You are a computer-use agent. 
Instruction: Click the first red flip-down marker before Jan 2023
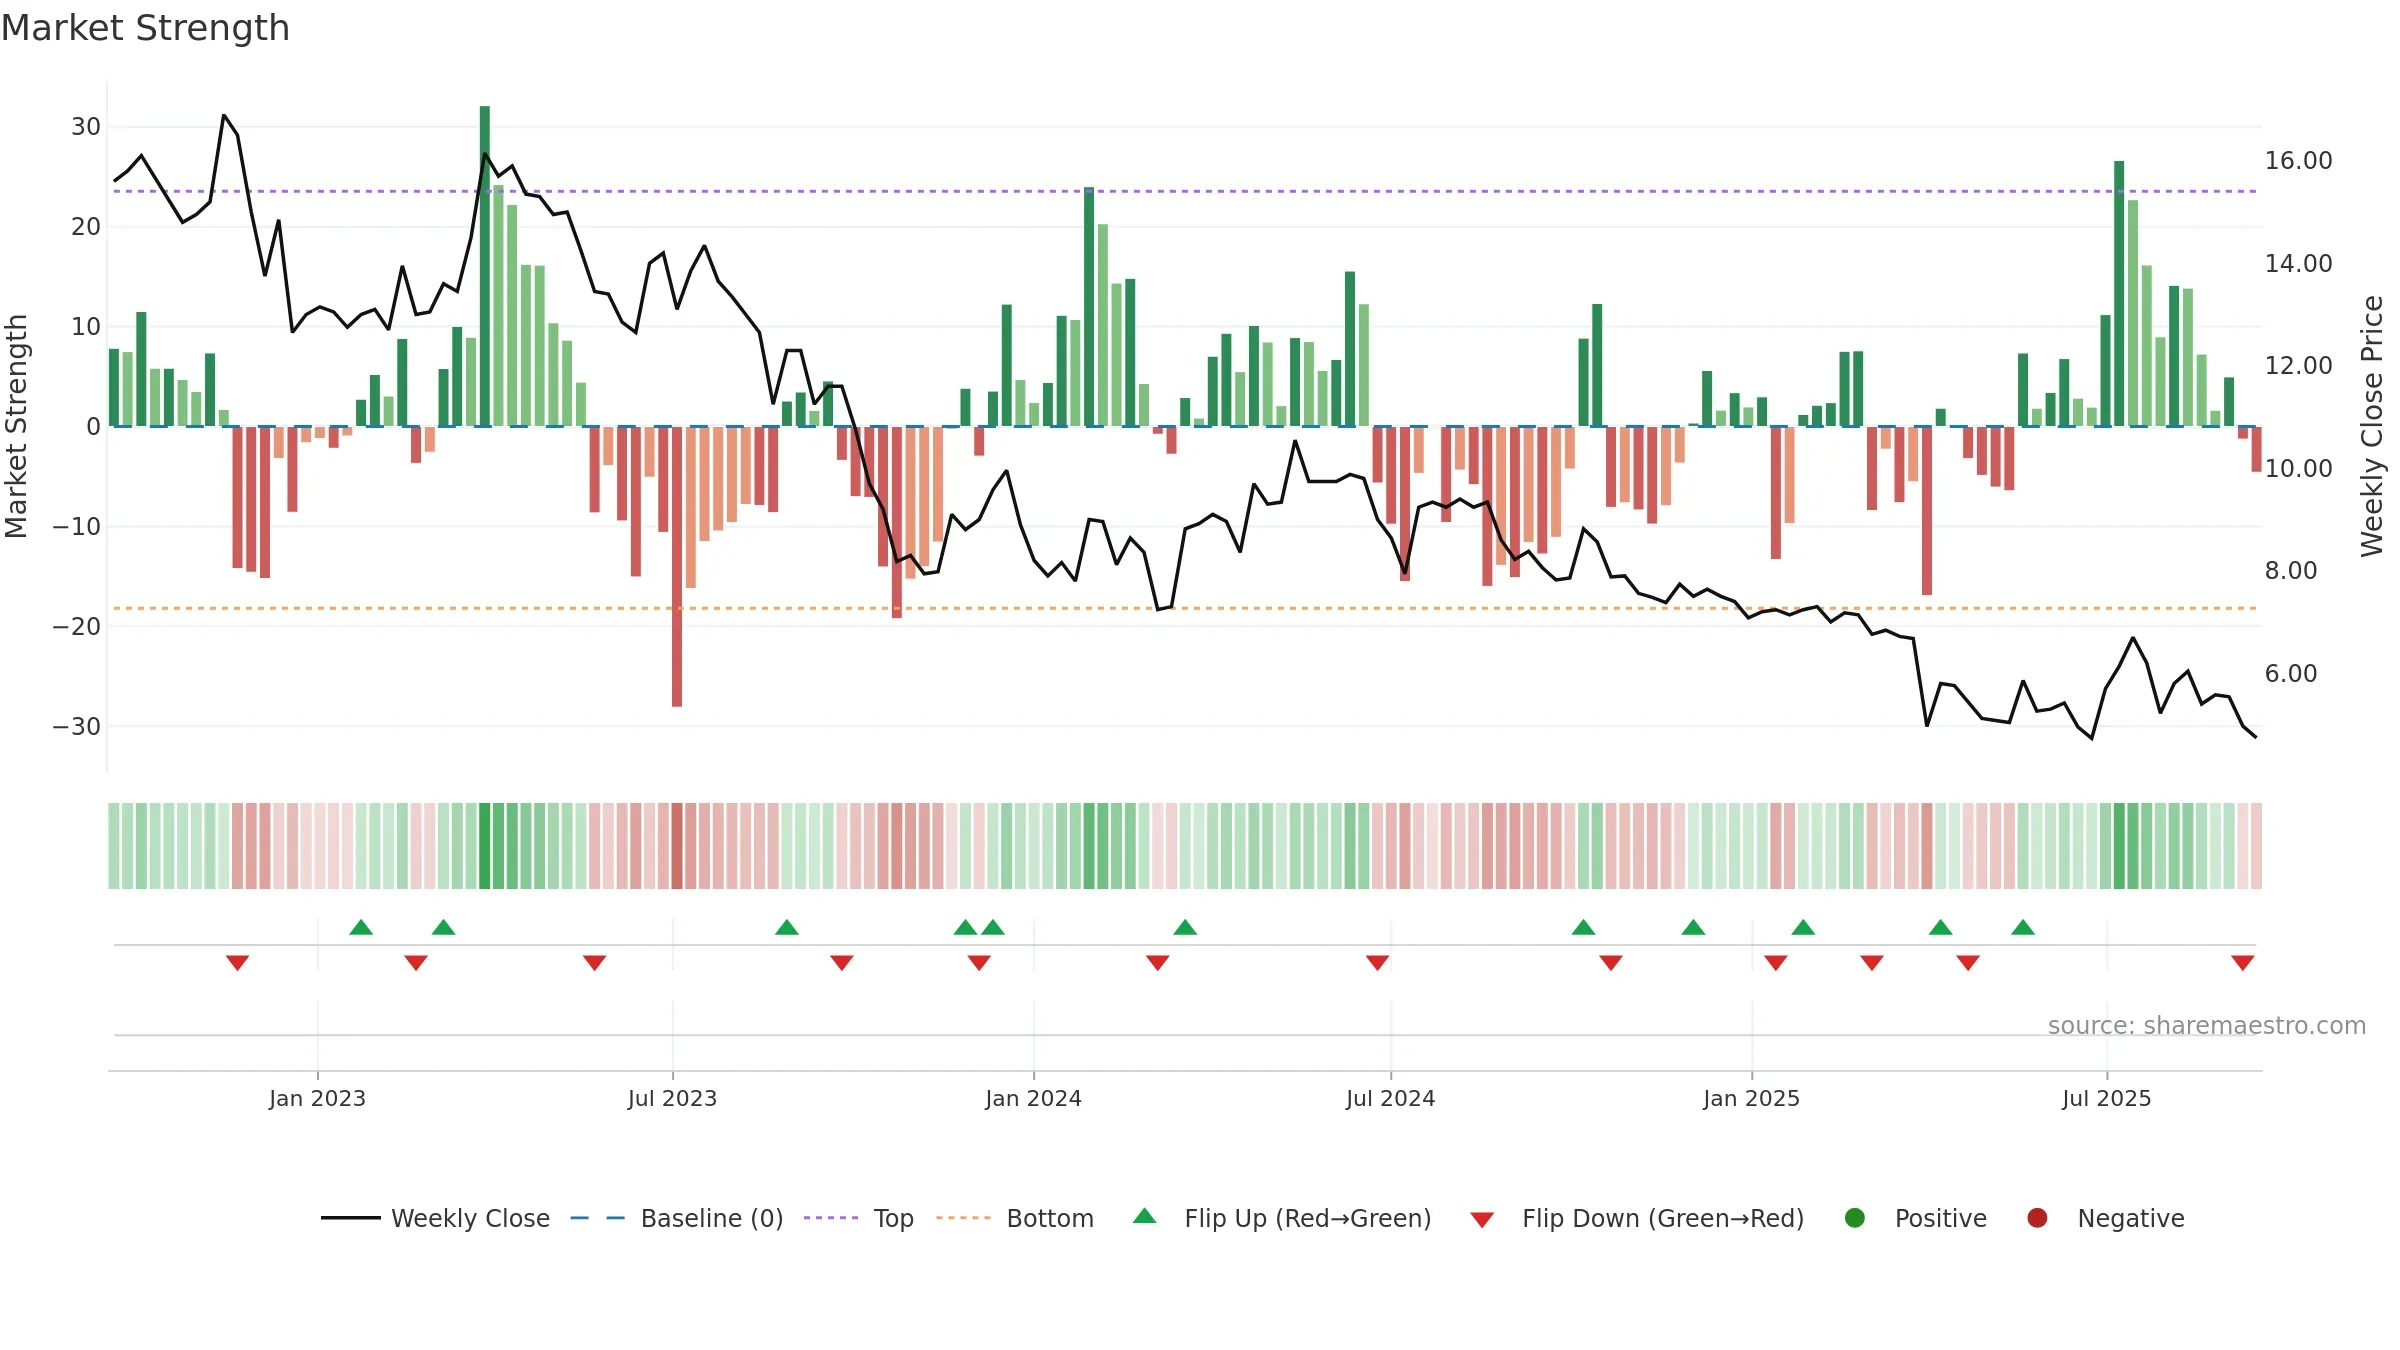(237, 963)
